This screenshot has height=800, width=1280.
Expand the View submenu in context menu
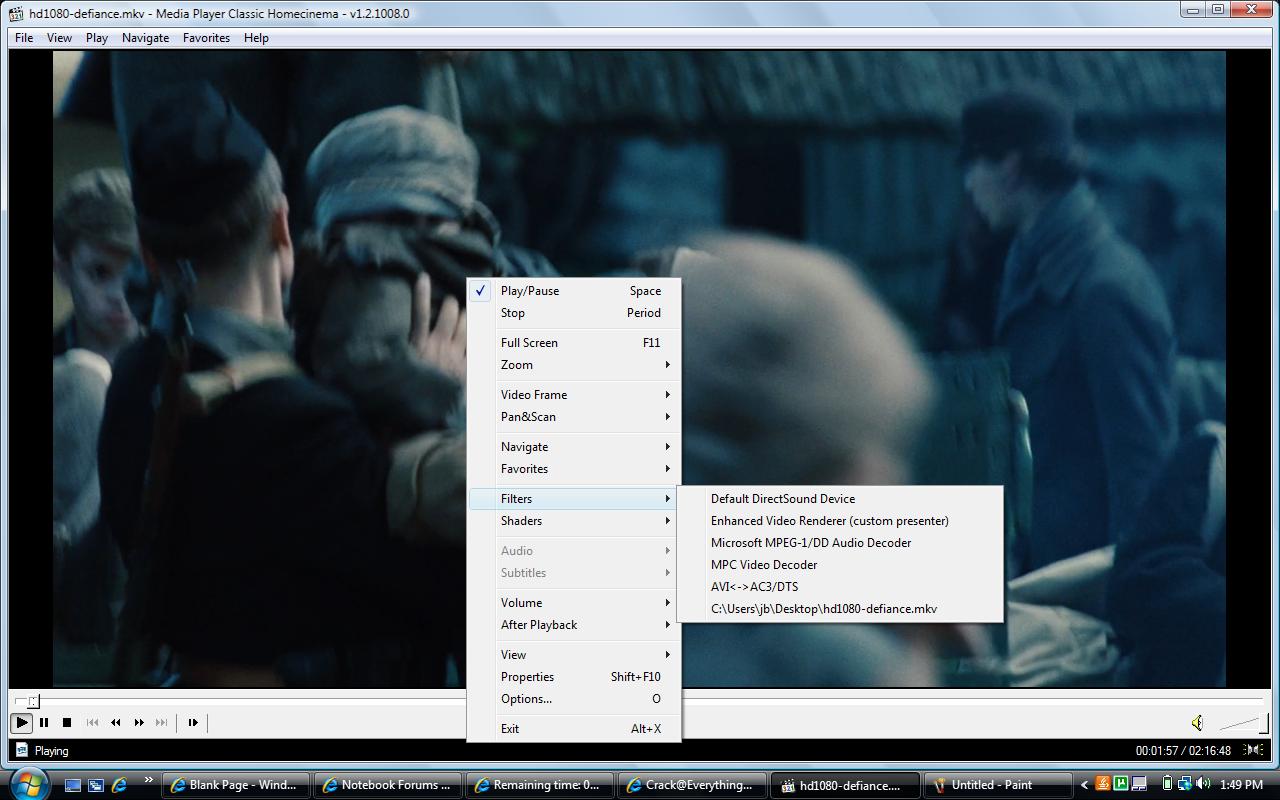[x=574, y=655]
